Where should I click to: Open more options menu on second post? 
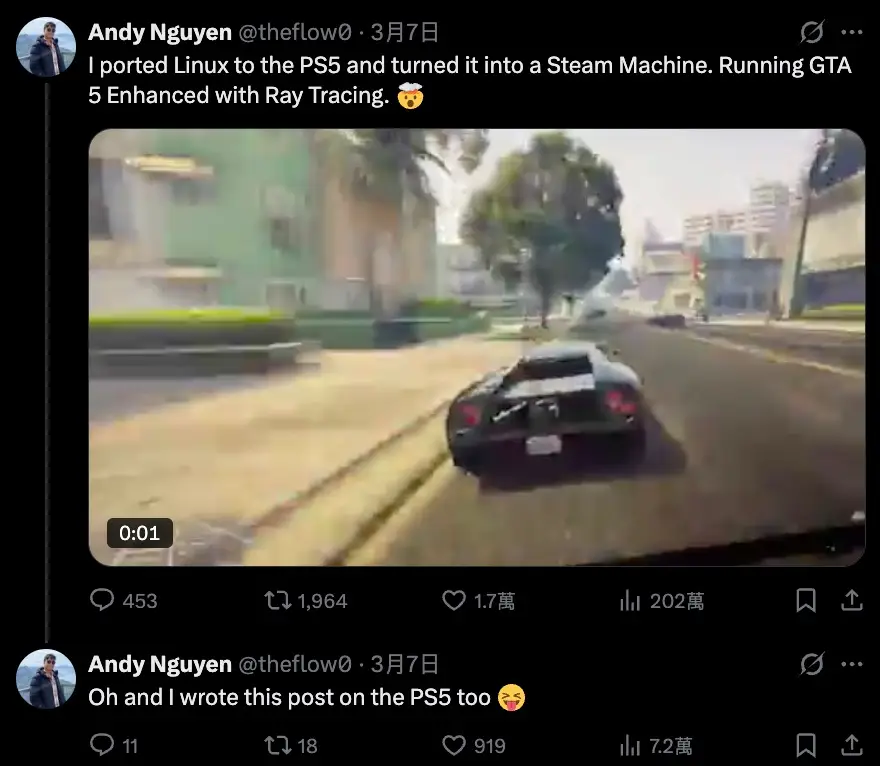[852, 664]
